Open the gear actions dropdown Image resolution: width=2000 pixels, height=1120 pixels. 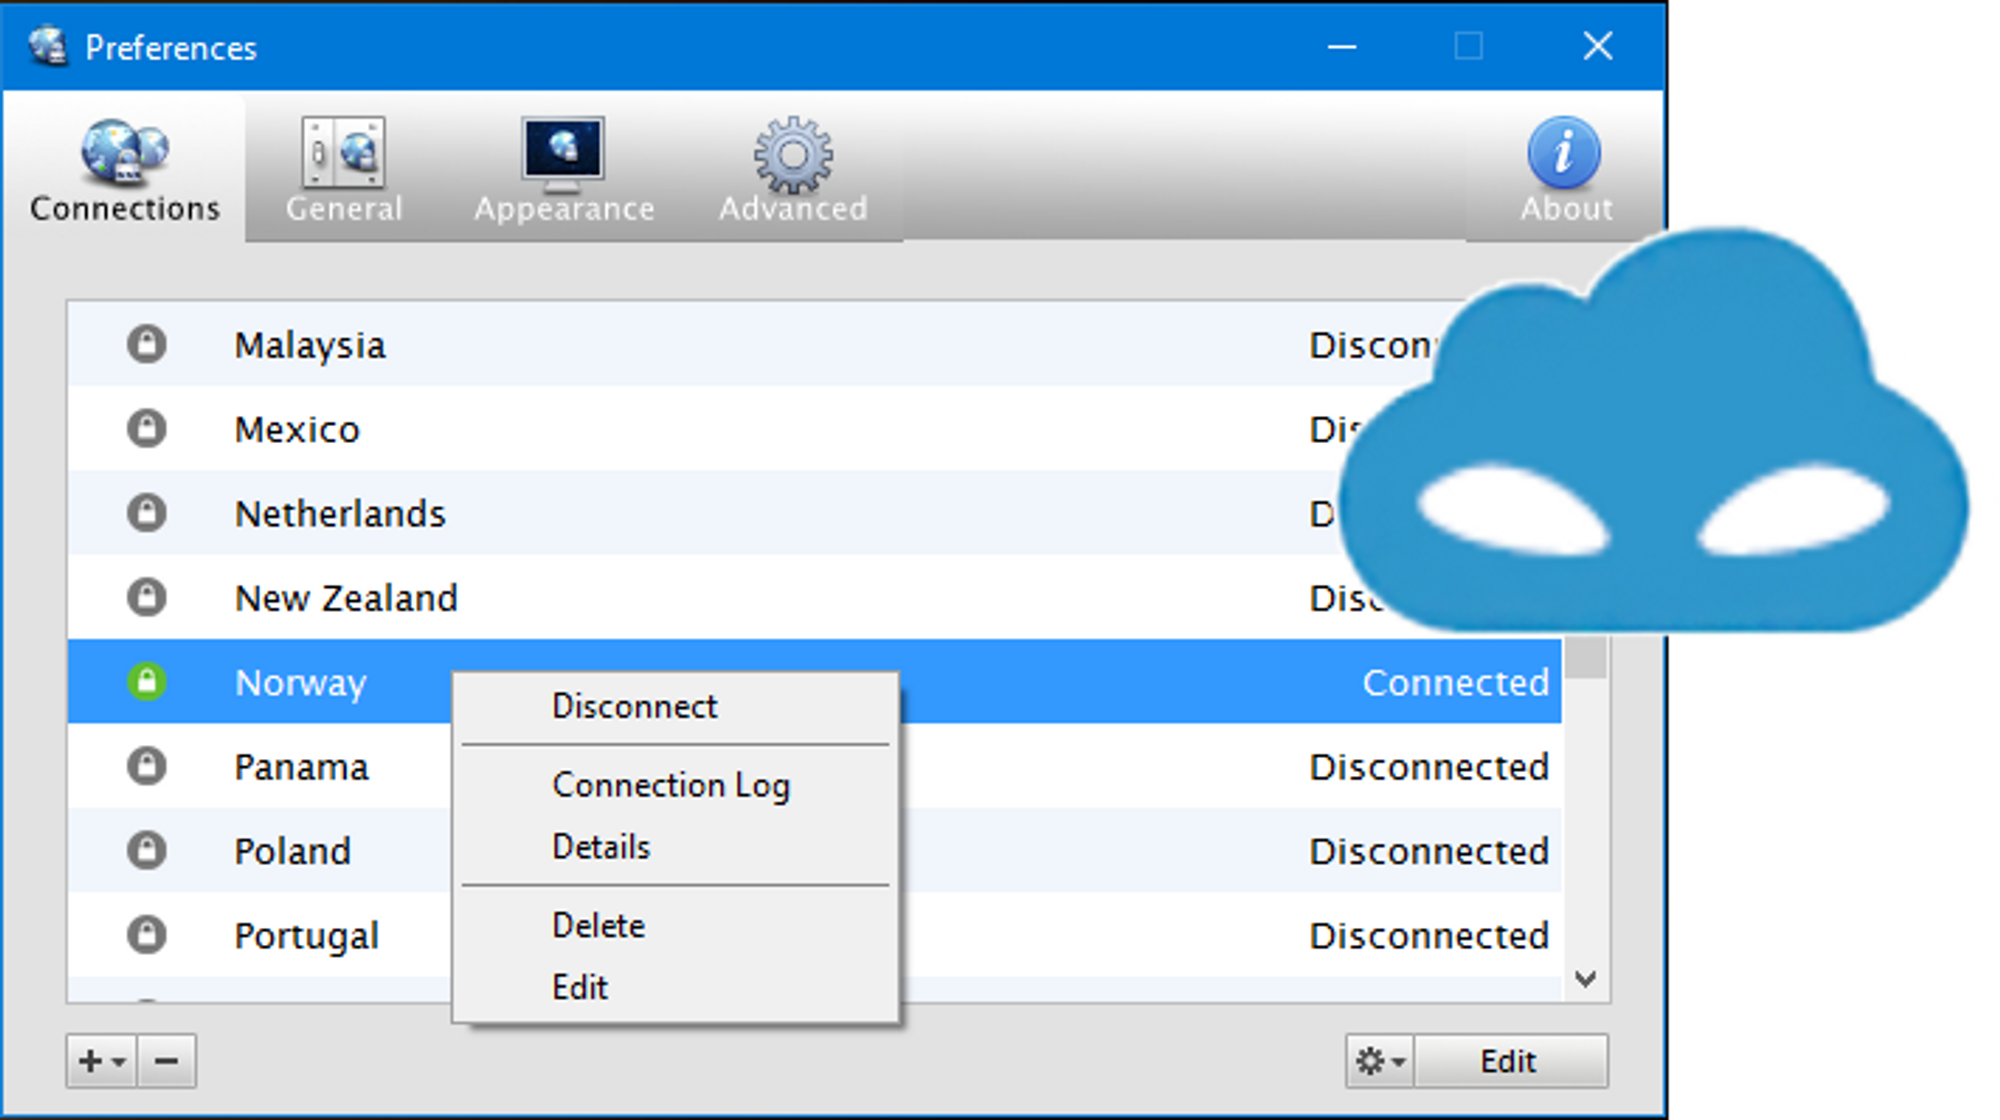[1381, 1061]
